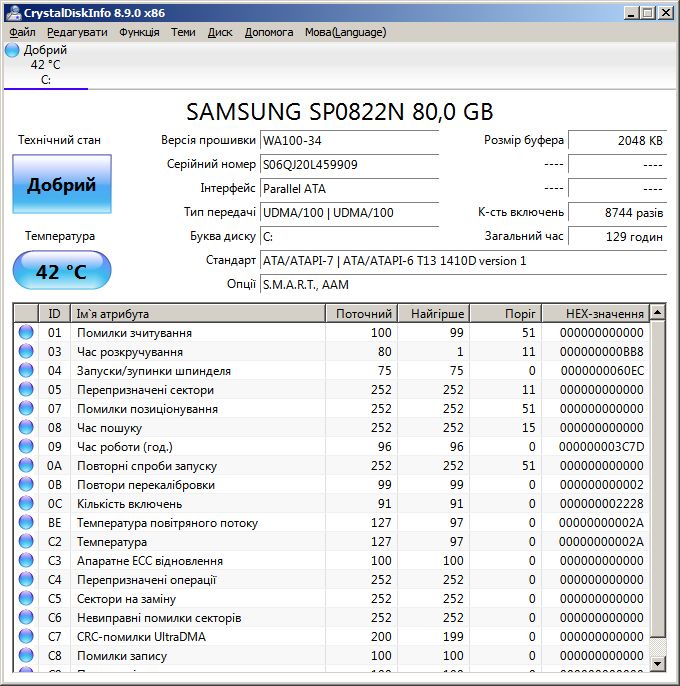The width and height of the screenshot is (680, 686).
Task: Click status orb for C2 Температура
Action: tap(26, 542)
